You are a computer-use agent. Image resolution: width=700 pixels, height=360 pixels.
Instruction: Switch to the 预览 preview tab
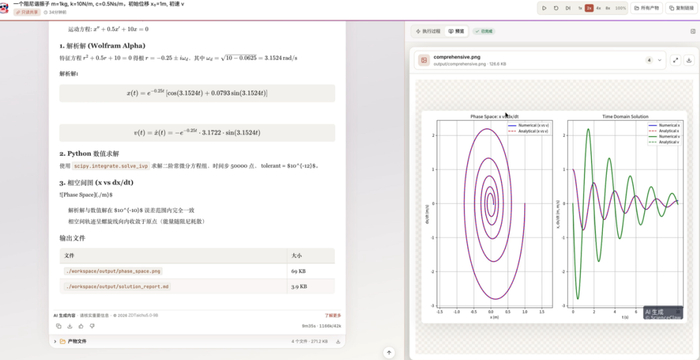click(456, 31)
